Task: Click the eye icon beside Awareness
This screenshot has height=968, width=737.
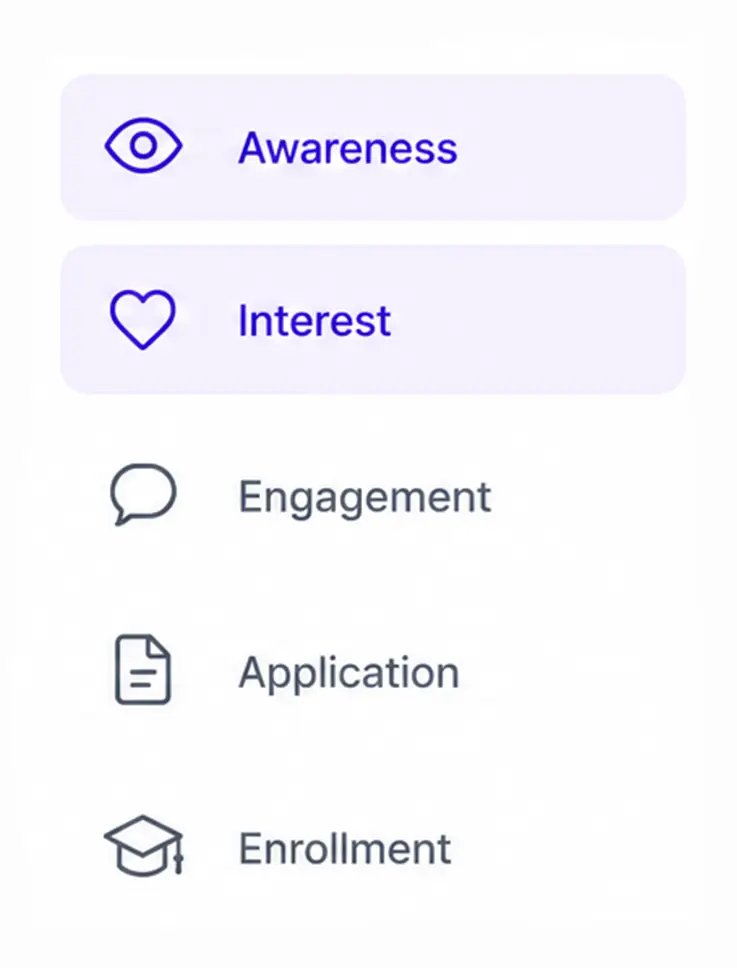Action: [143, 145]
